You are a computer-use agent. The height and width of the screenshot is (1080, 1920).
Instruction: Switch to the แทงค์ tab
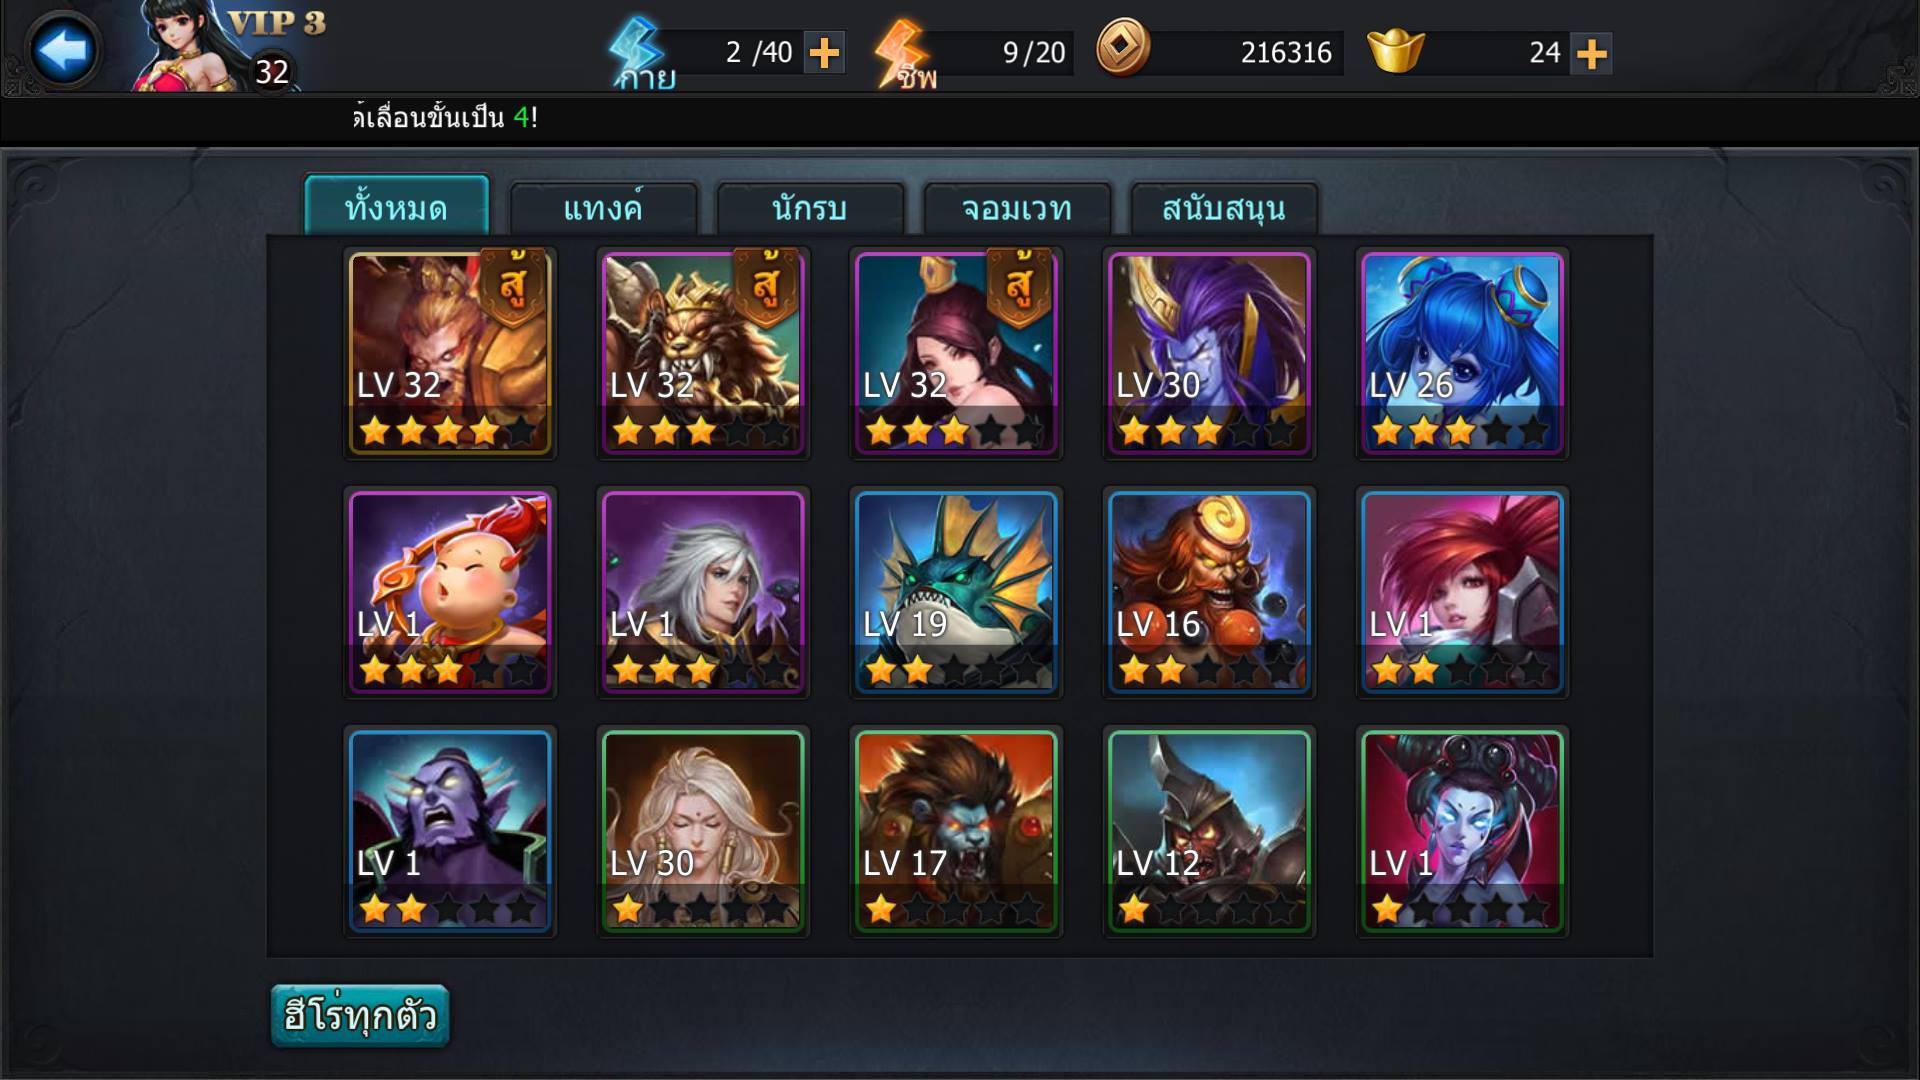tap(603, 209)
